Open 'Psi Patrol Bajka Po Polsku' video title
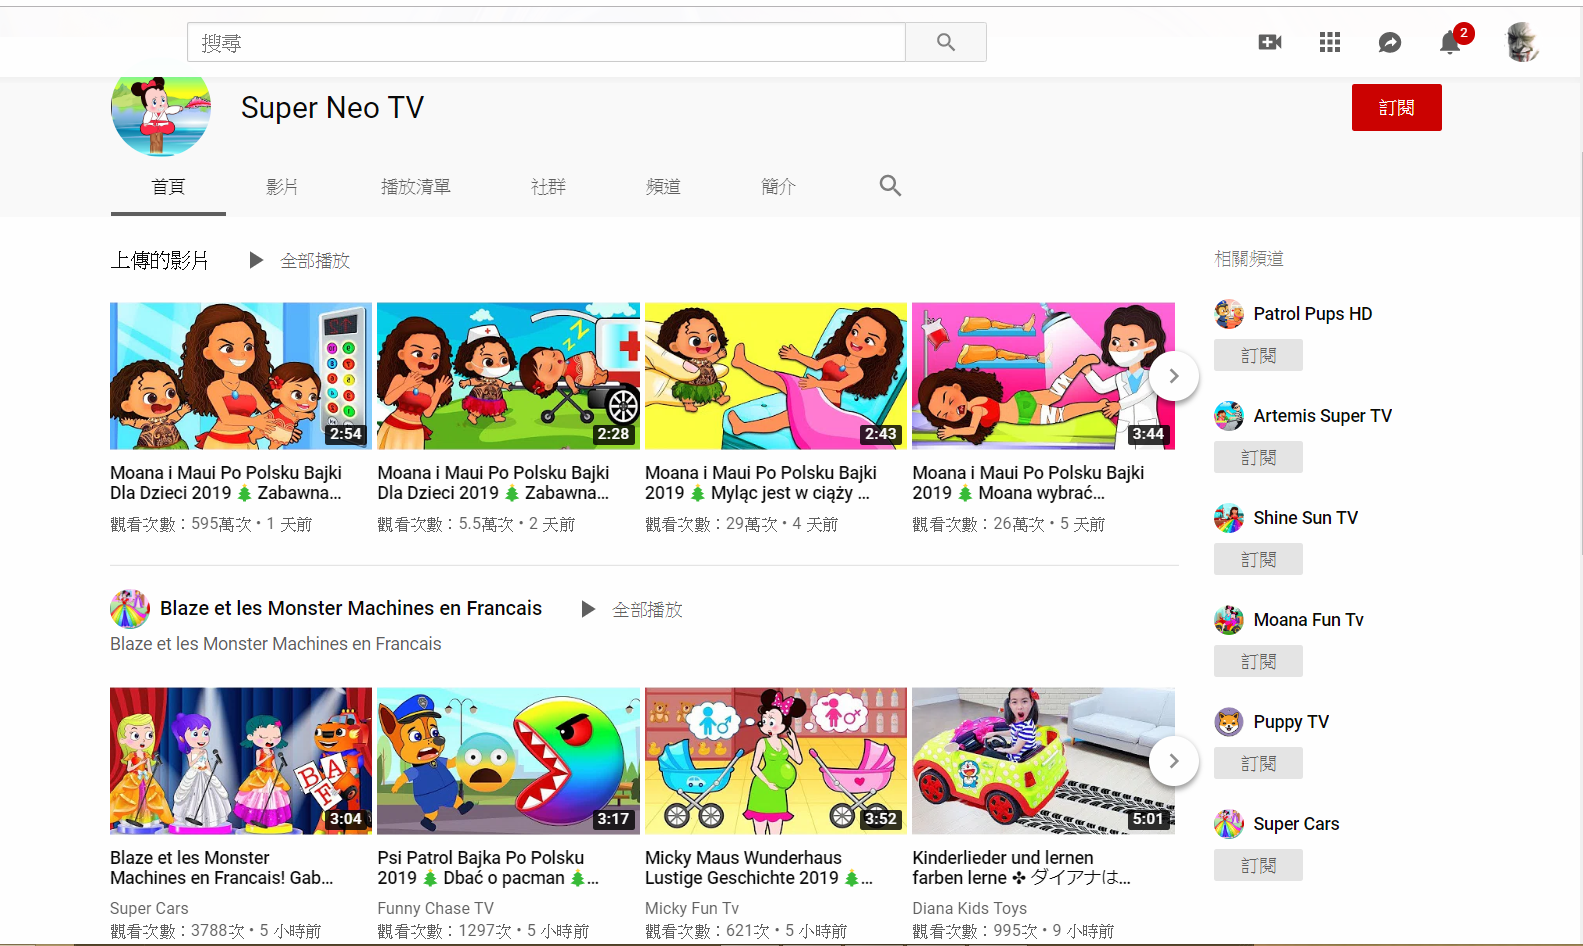The width and height of the screenshot is (1583, 946). (488, 868)
